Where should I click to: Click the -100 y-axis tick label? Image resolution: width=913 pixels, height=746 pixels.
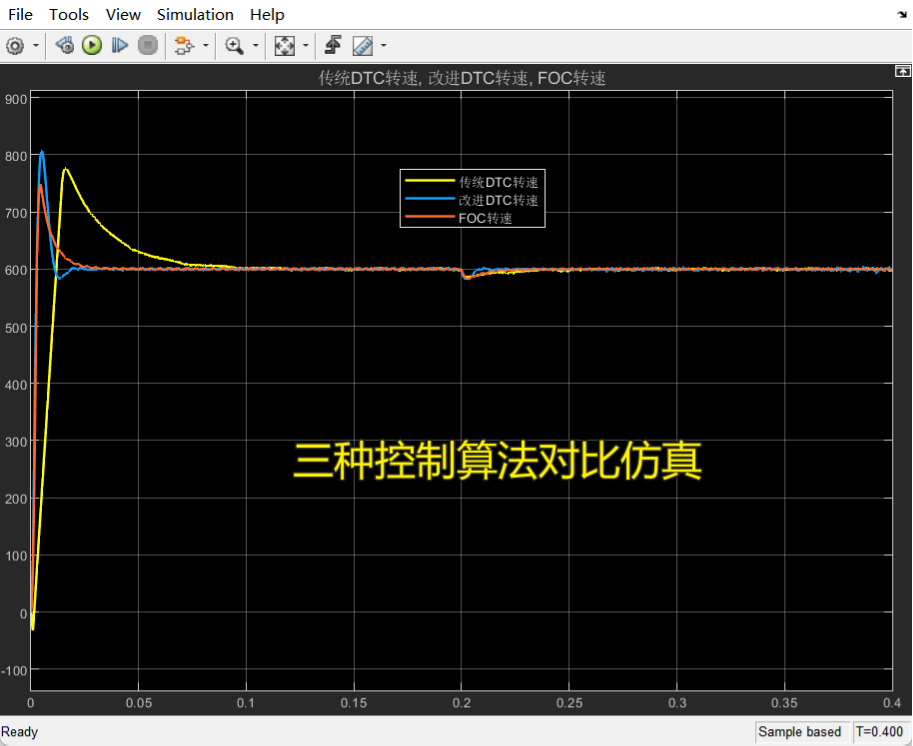pos(15,670)
